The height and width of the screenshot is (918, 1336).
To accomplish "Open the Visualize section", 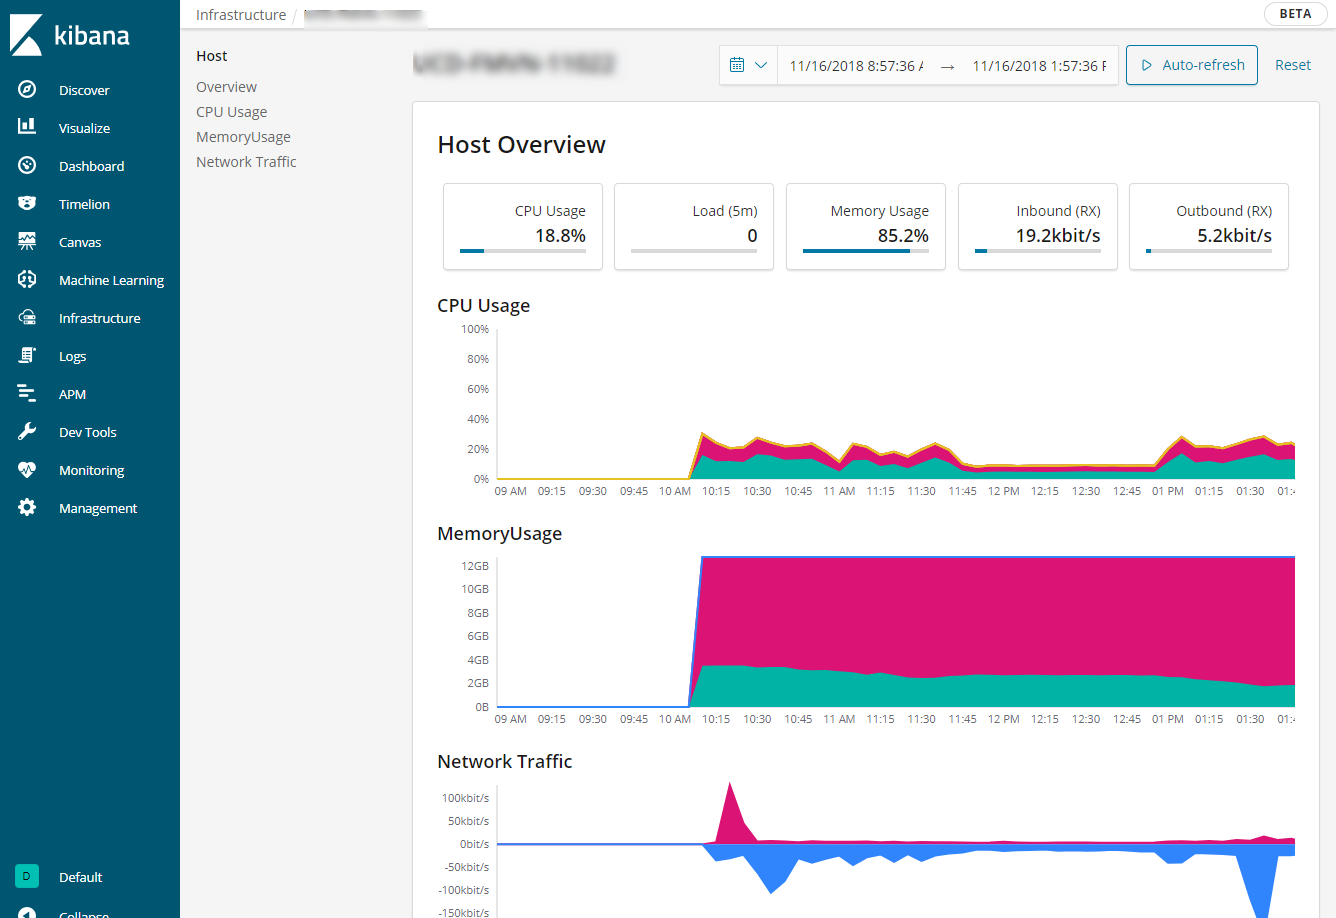I will click(x=84, y=127).
